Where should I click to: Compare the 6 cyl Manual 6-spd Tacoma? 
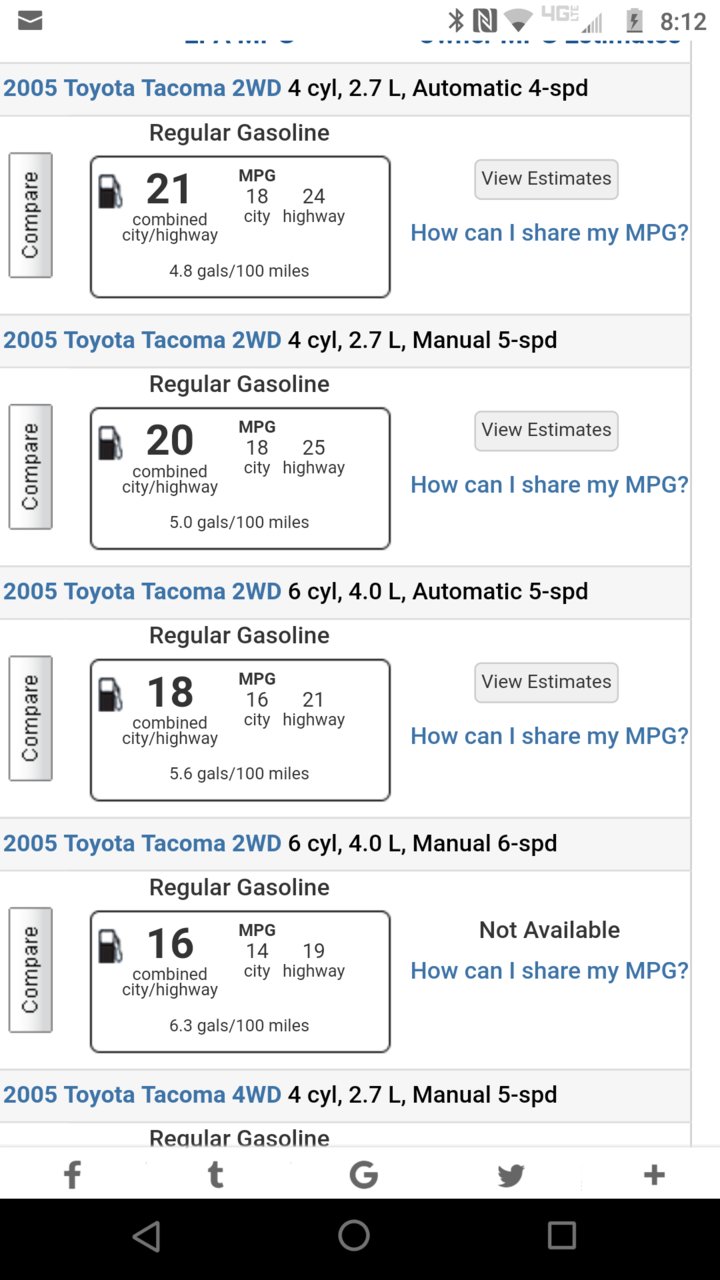point(30,970)
